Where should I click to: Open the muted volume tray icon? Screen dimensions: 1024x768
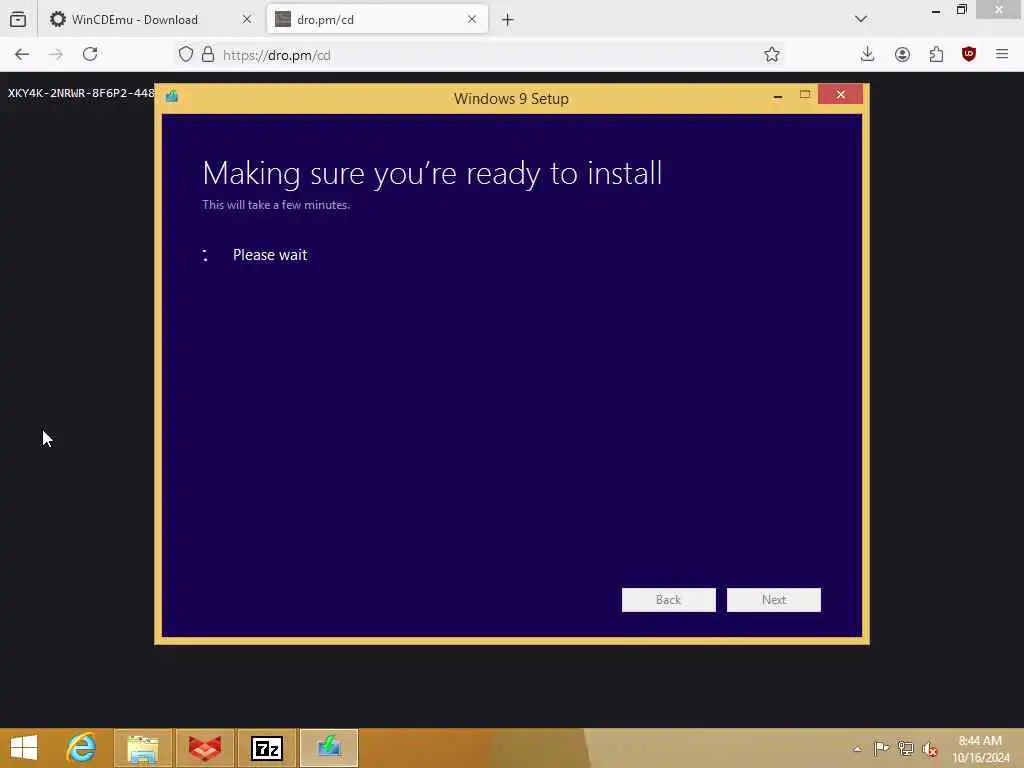tap(929, 749)
